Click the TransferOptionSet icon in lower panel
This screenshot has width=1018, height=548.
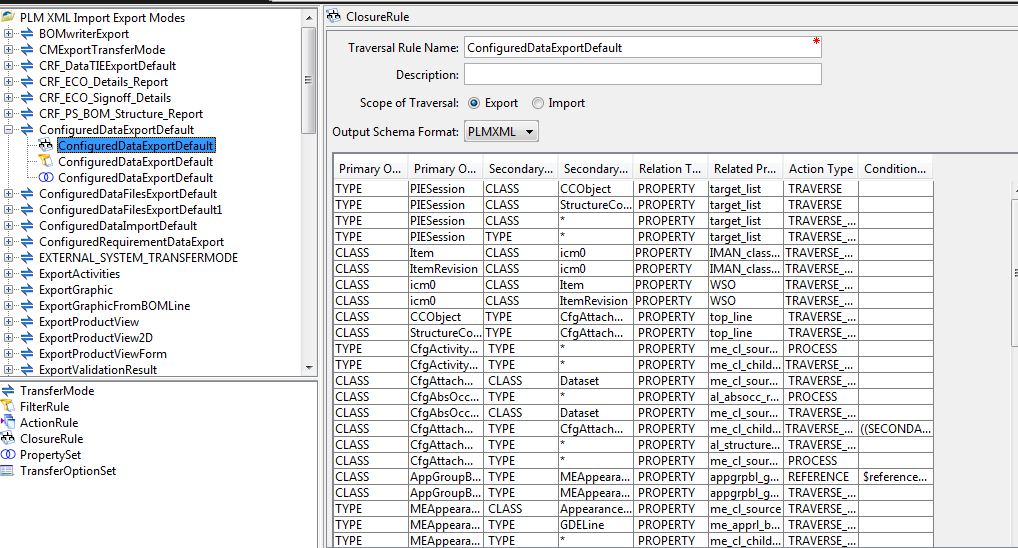click(x=8, y=471)
